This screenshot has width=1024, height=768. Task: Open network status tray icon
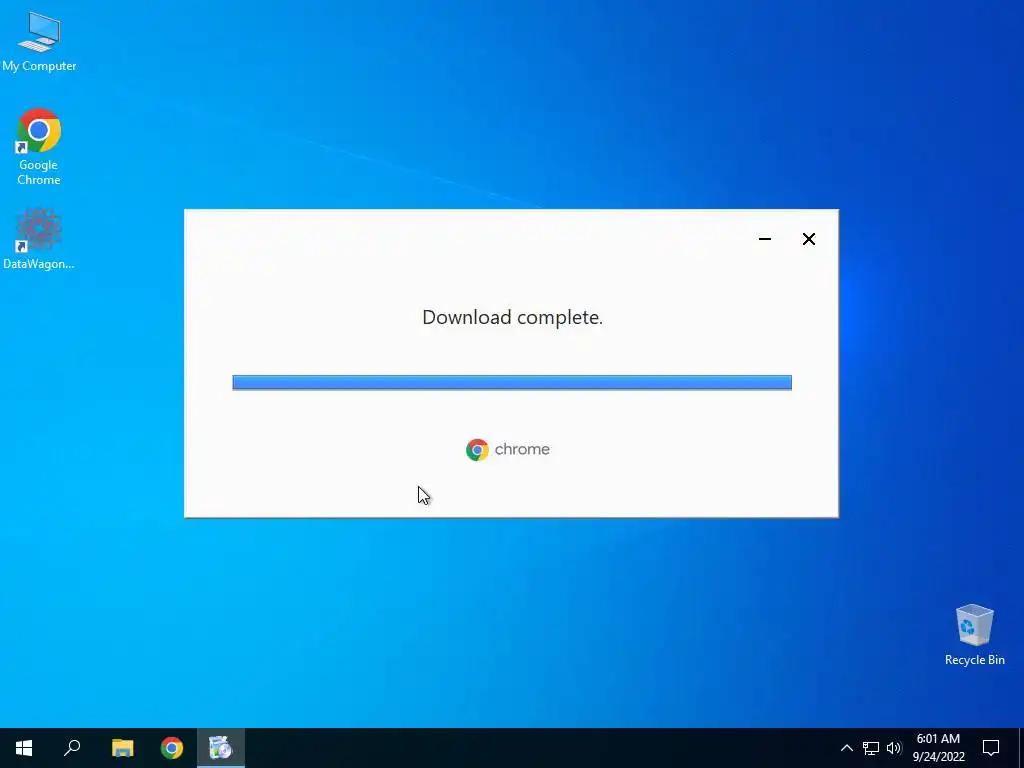(x=871, y=748)
